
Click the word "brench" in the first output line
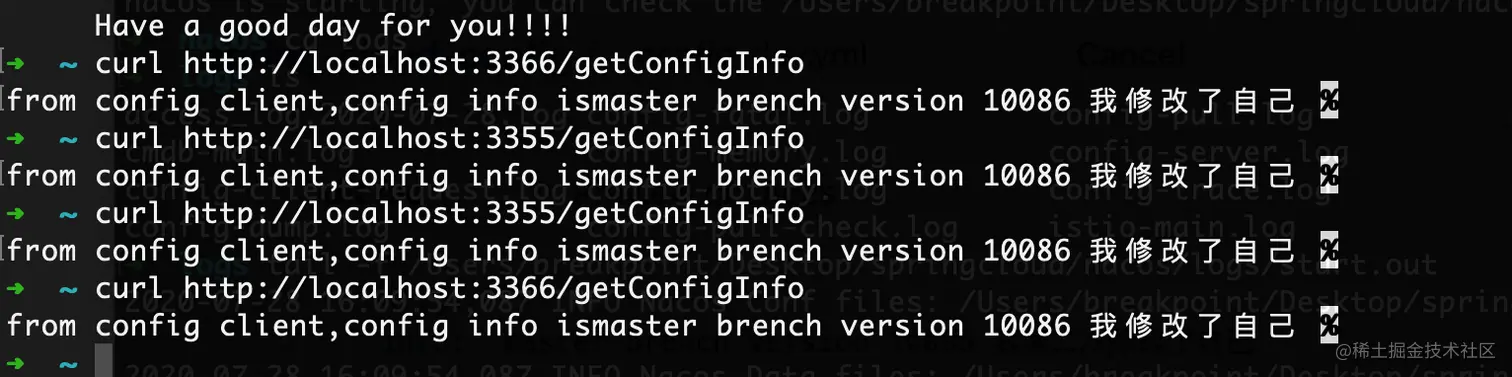769,100
